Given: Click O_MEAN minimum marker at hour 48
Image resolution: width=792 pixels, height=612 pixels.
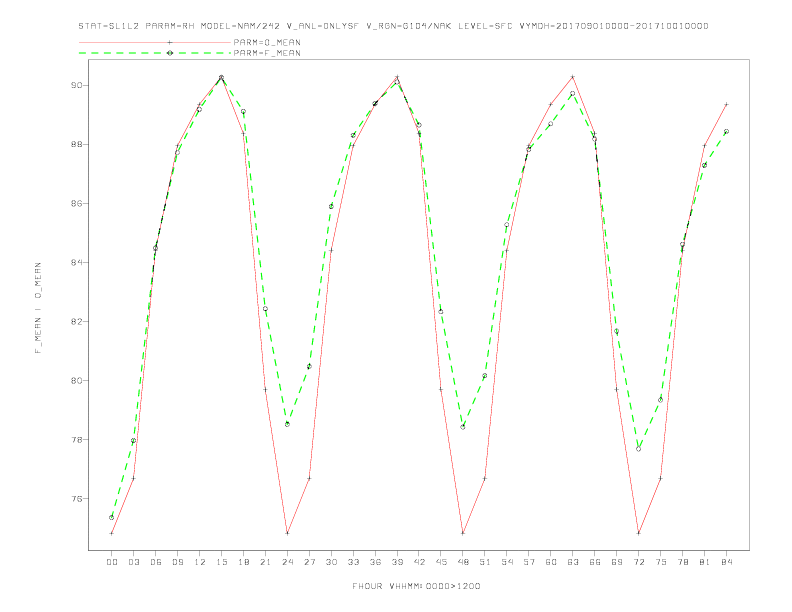Looking at the screenshot, I should click(x=463, y=533).
